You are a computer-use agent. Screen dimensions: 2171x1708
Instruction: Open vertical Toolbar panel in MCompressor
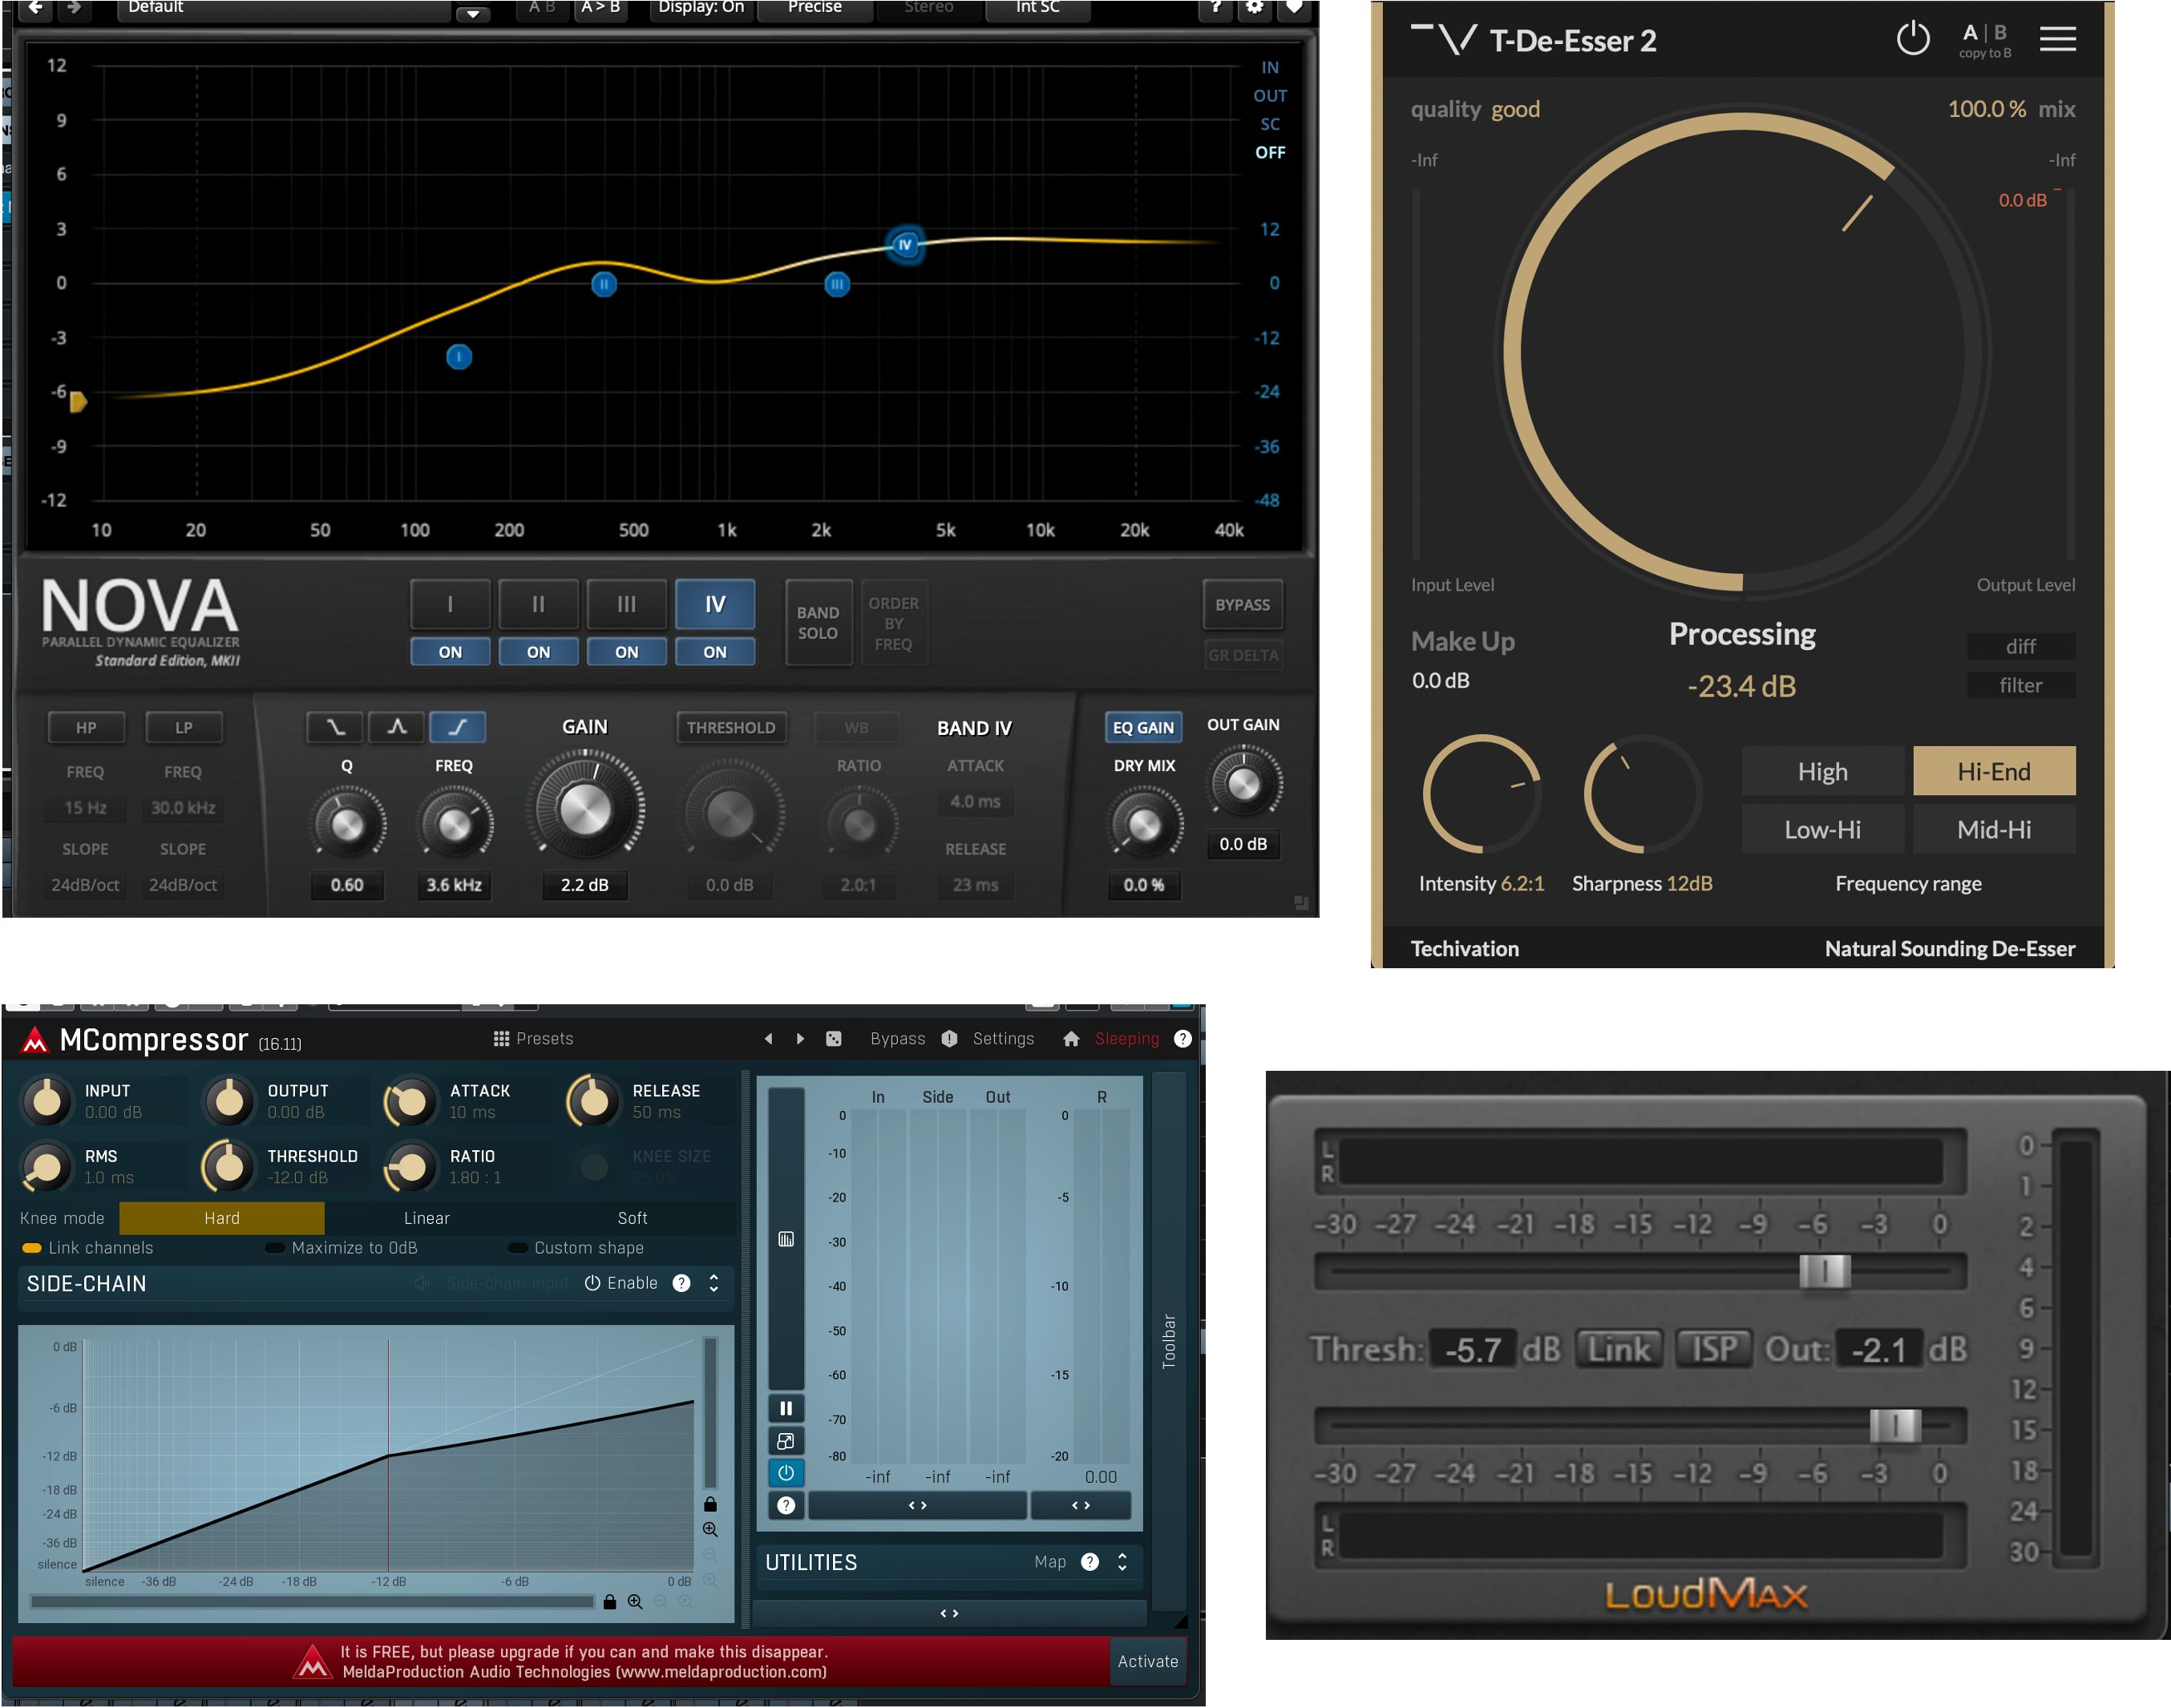(1168, 1340)
